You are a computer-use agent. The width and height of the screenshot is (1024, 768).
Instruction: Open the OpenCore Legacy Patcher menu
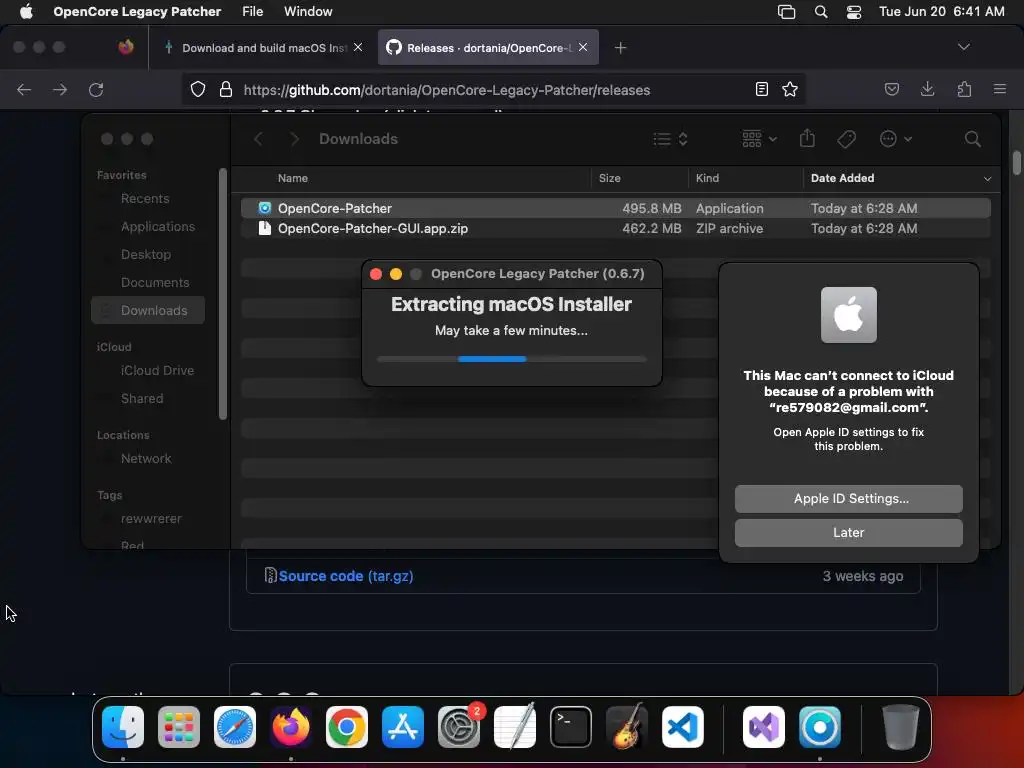point(137,12)
